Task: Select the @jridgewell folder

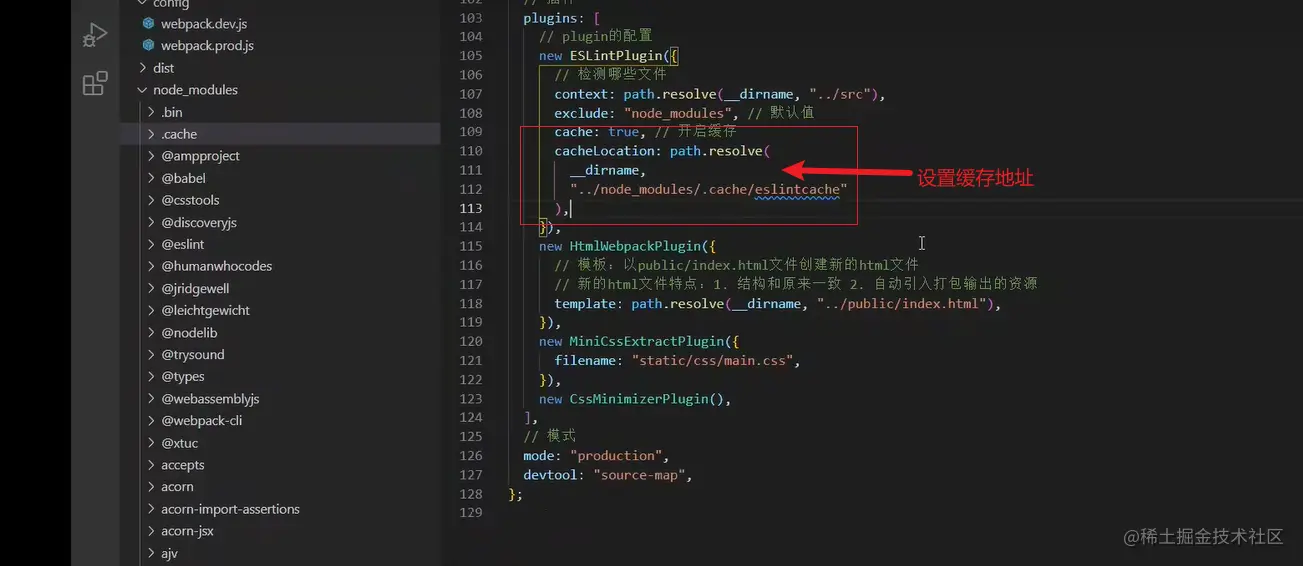Action: [x=195, y=288]
